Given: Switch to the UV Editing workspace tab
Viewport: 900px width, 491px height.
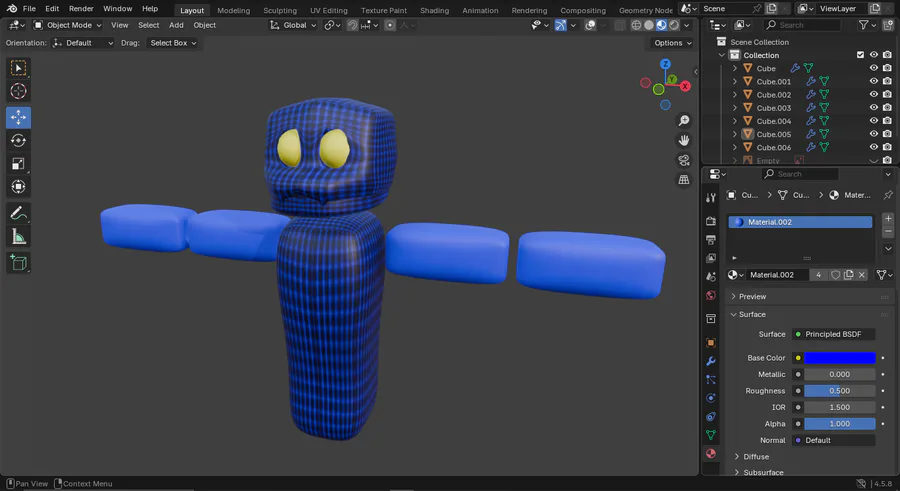Looking at the screenshot, I should click(329, 10).
